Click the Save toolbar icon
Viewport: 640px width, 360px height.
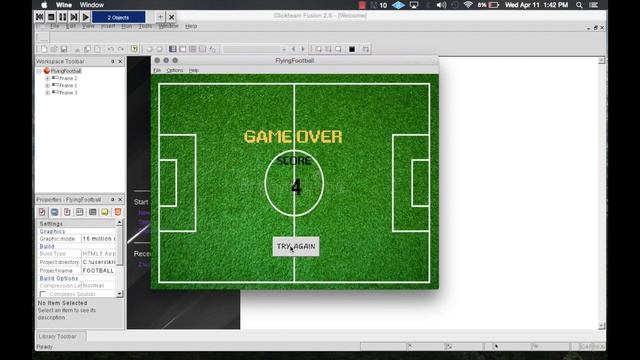click(64, 49)
